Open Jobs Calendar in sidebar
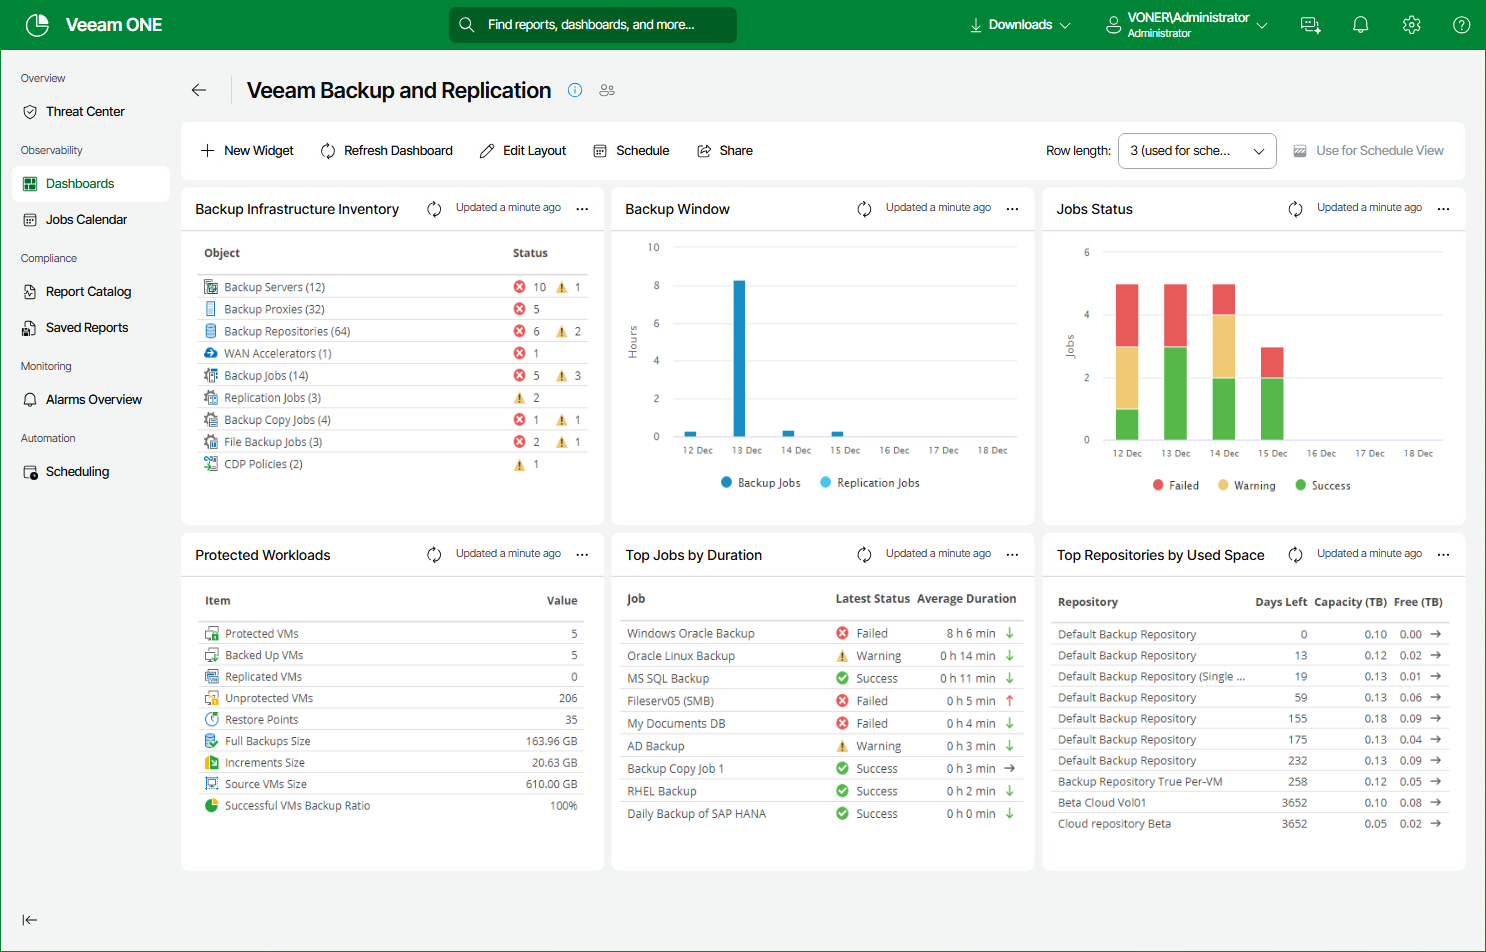Viewport: 1486px width, 952px height. pyautogui.click(x=91, y=220)
